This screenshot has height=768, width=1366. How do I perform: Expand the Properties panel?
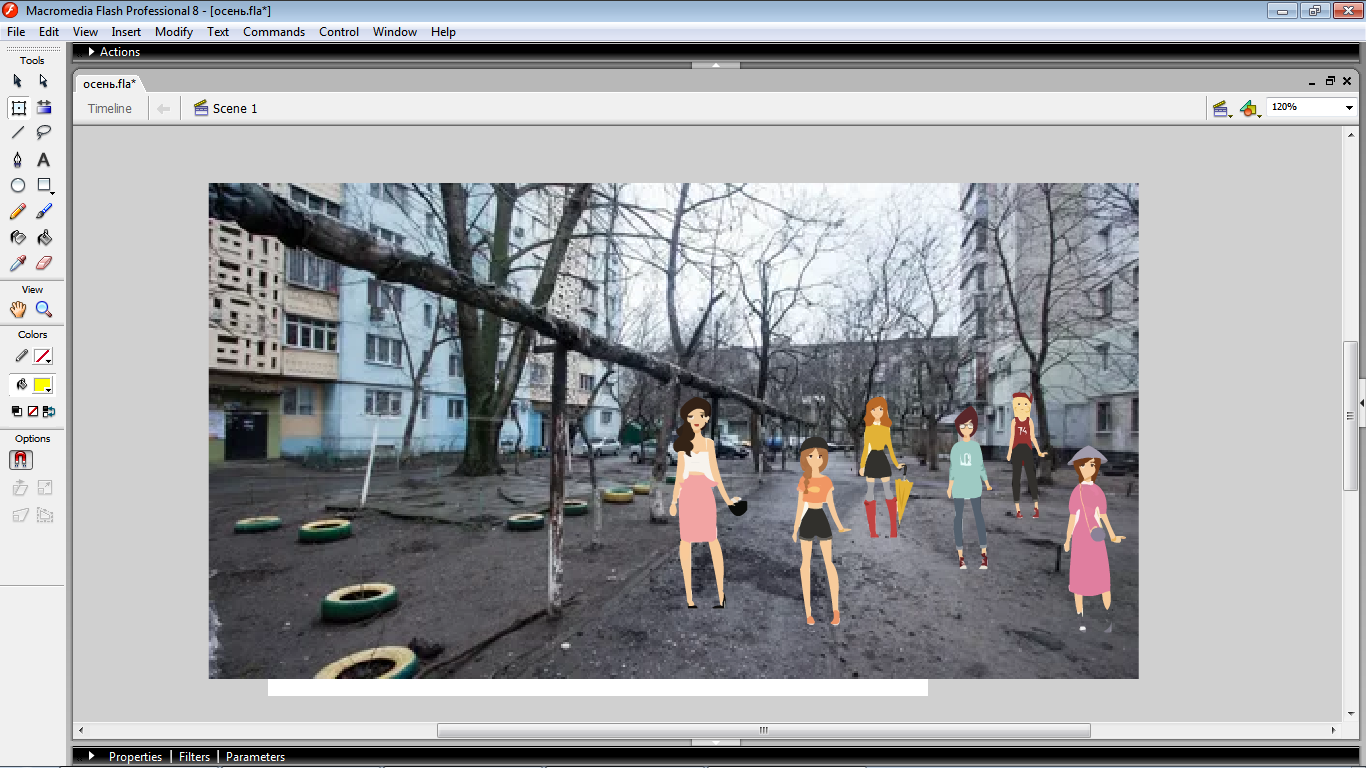pos(91,756)
